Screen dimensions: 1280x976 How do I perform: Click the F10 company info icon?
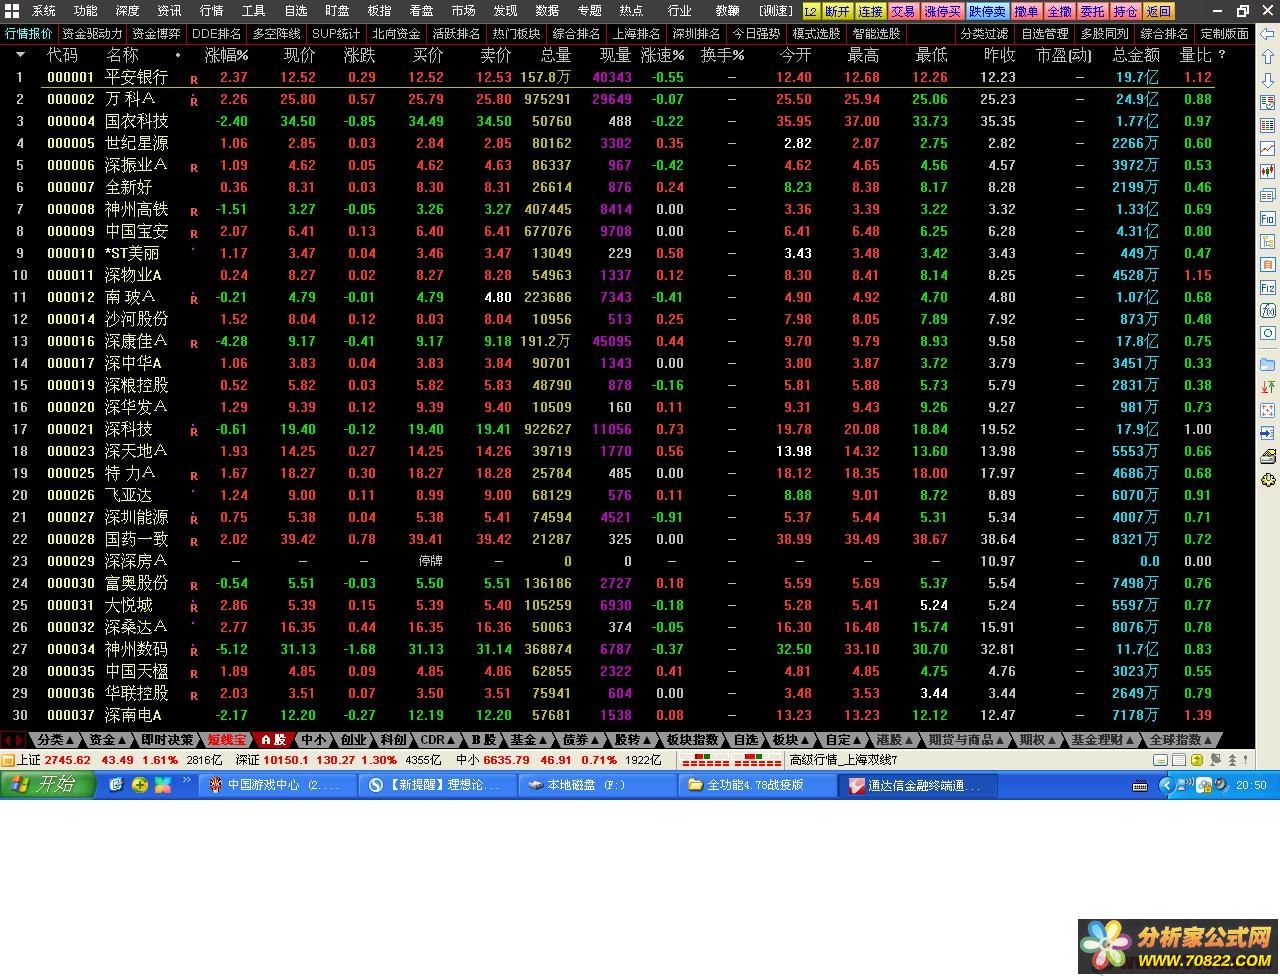tap(1268, 219)
